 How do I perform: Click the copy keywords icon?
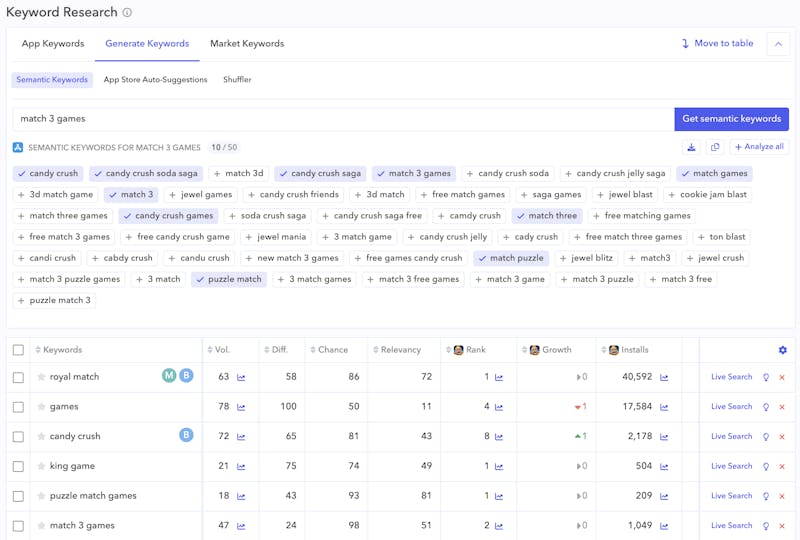(715, 147)
